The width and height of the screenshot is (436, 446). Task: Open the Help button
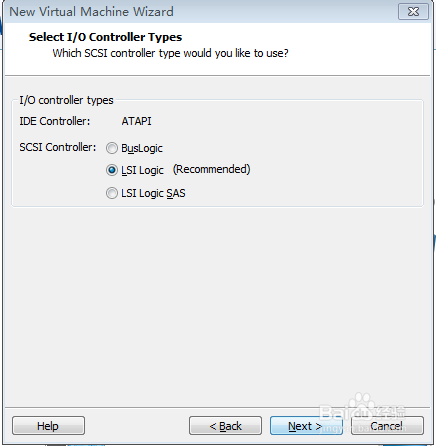[x=48, y=426]
